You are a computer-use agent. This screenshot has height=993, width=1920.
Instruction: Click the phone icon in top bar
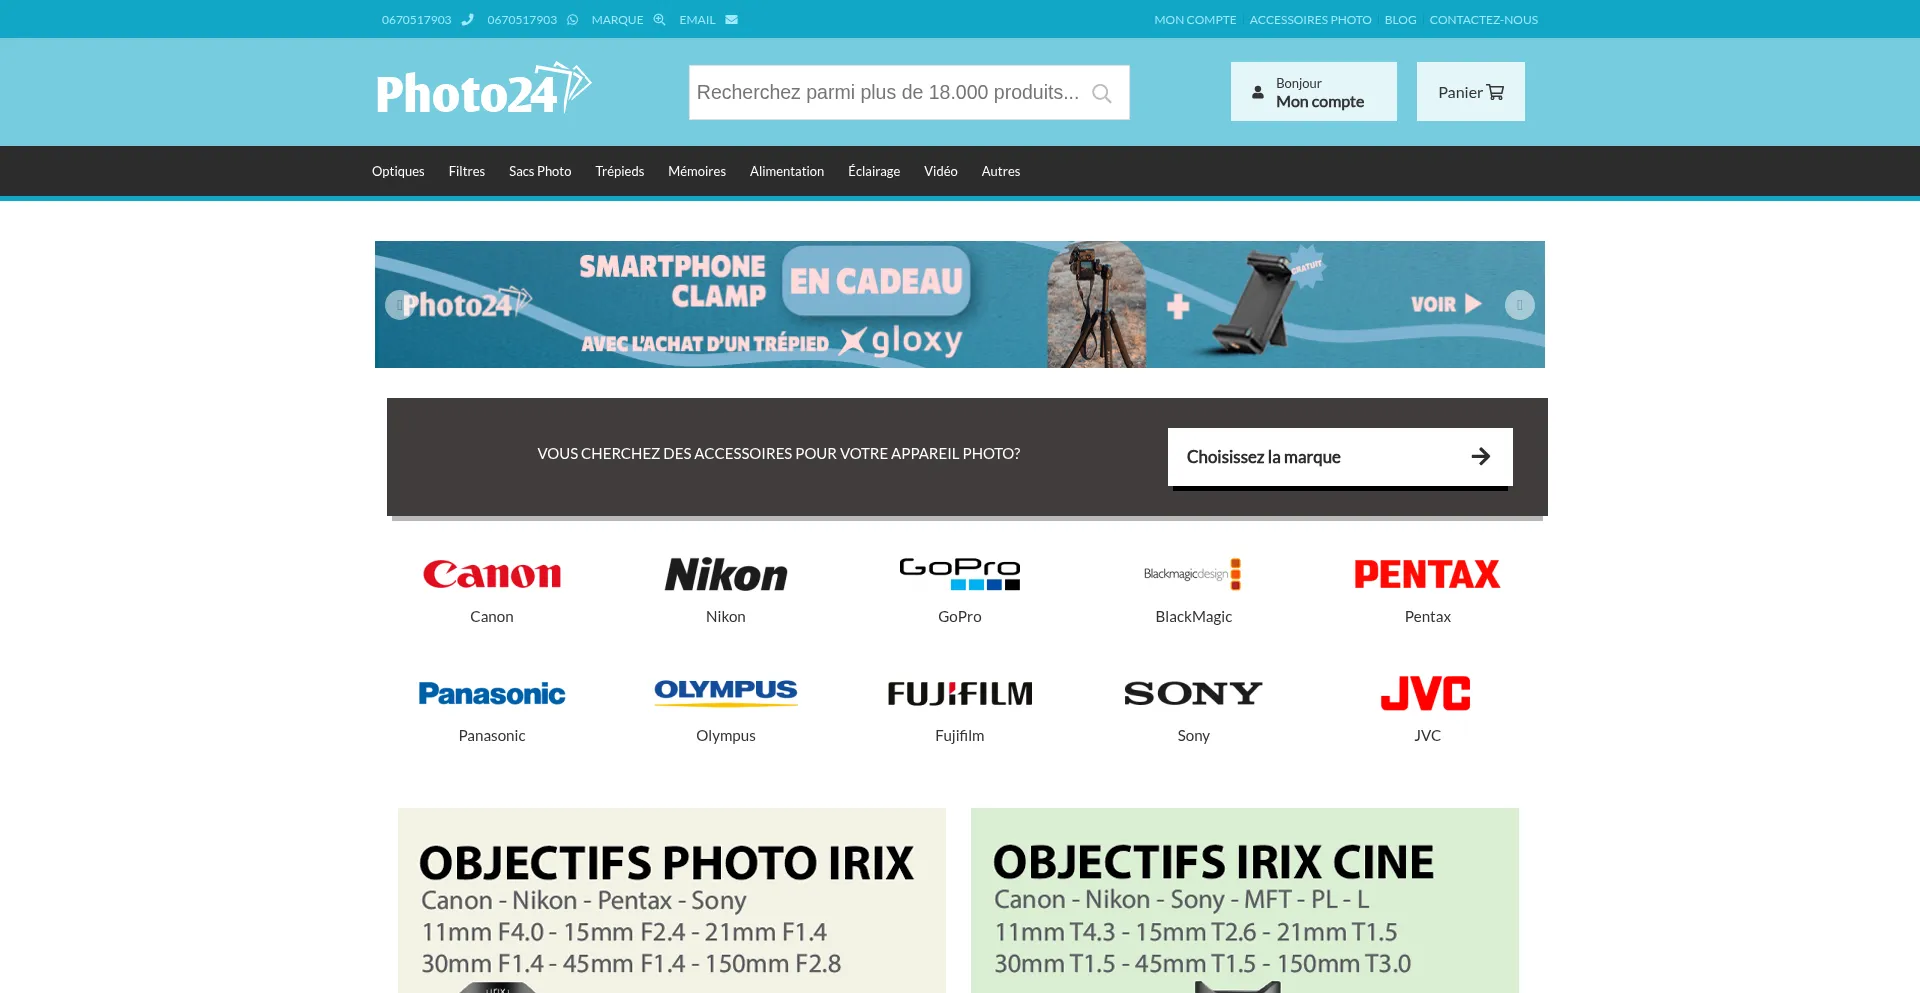click(467, 20)
